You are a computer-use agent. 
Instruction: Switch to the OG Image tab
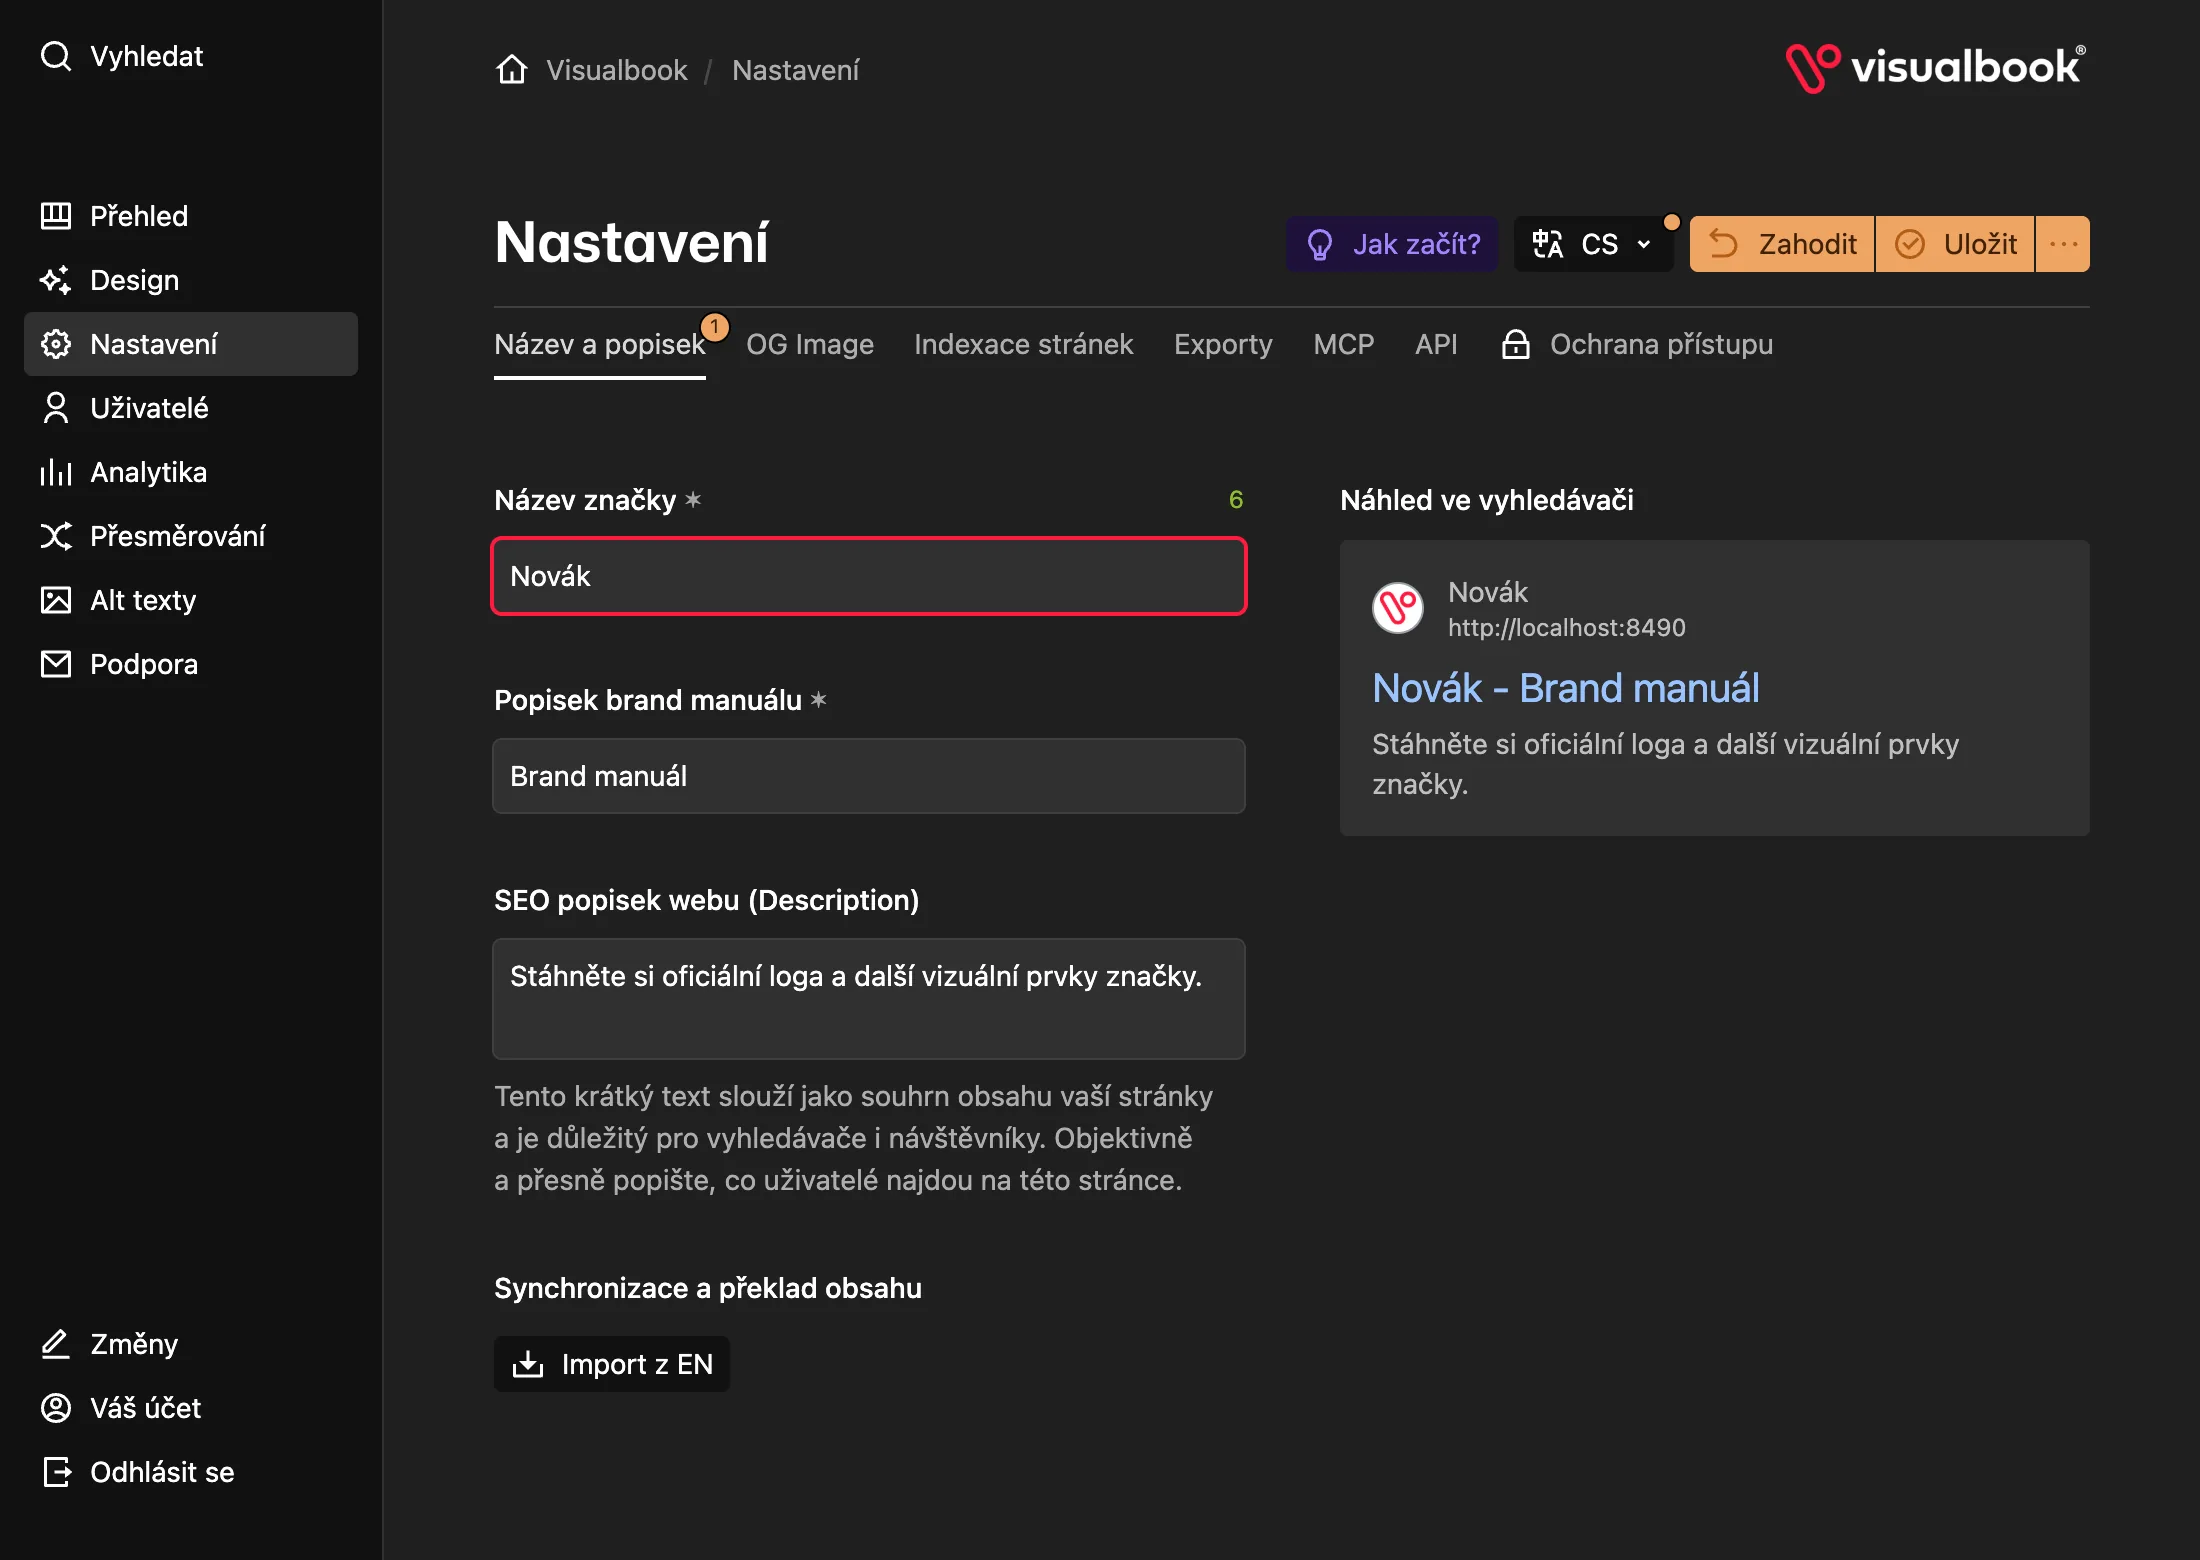[x=810, y=344]
